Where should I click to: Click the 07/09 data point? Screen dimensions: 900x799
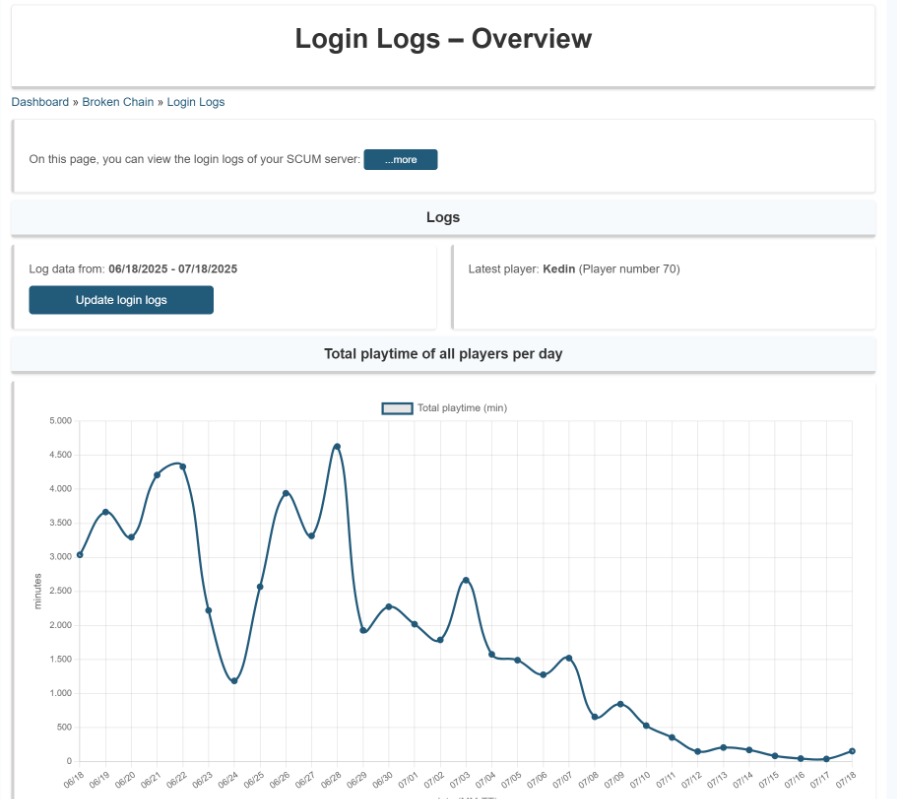(x=620, y=704)
